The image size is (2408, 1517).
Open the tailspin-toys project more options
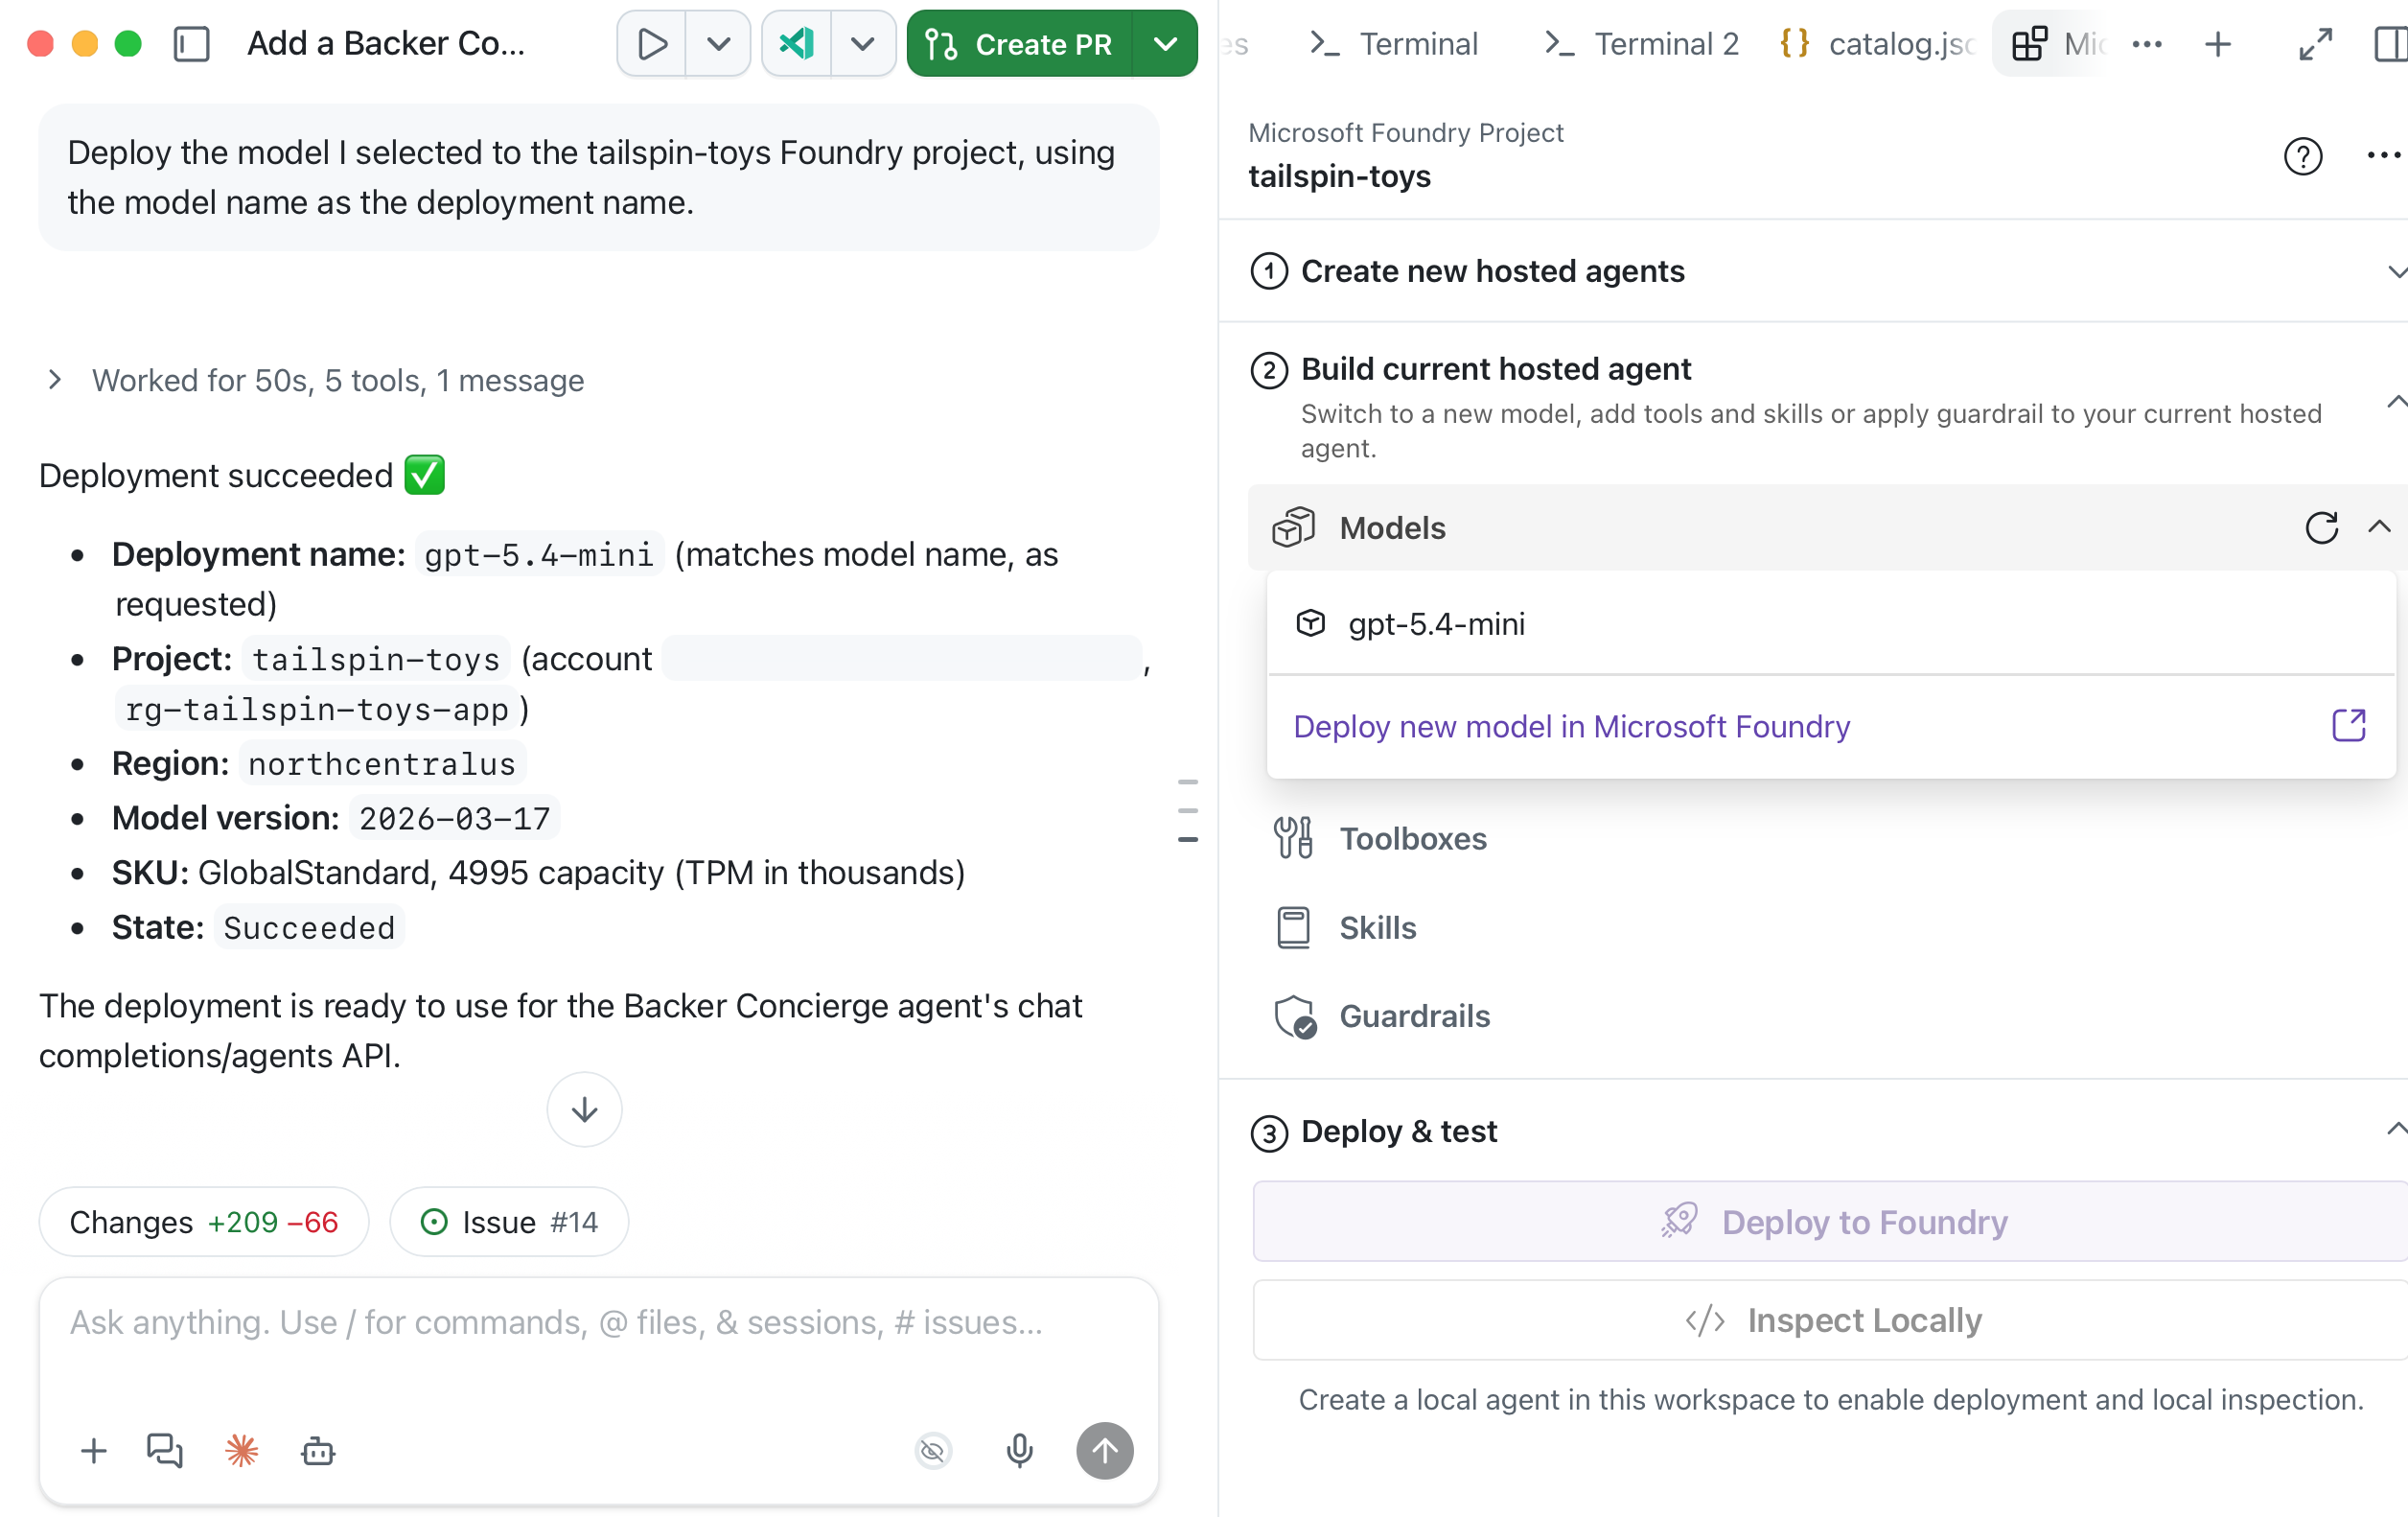2383,156
